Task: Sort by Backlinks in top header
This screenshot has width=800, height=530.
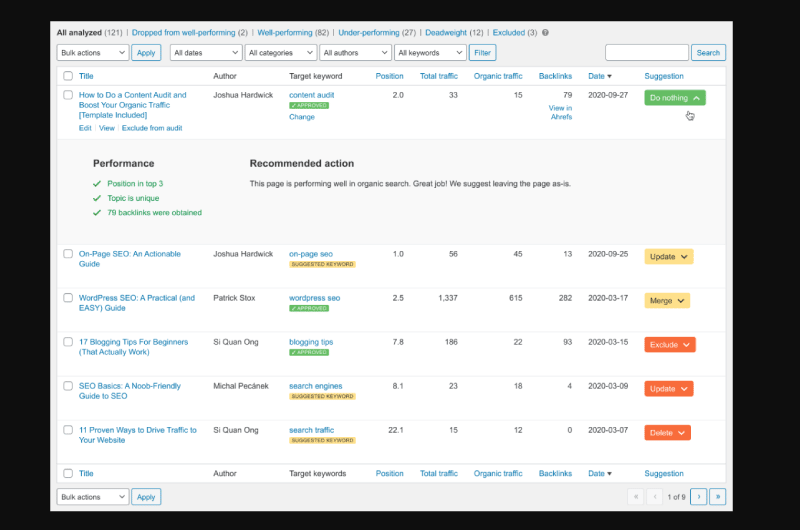Action: tap(555, 76)
